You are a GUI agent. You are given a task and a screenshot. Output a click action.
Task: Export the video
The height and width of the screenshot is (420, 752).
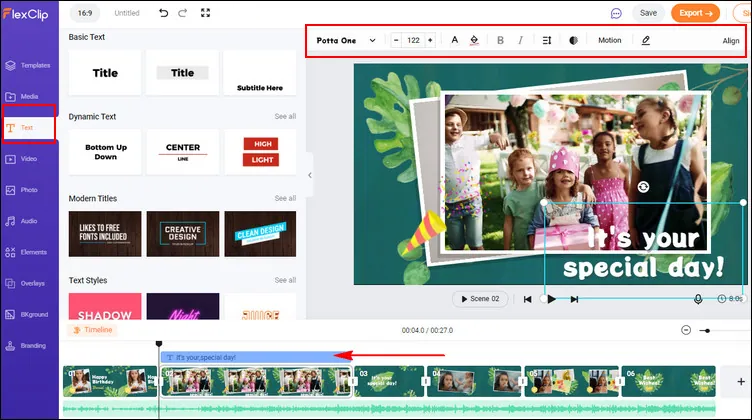[x=695, y=13]
